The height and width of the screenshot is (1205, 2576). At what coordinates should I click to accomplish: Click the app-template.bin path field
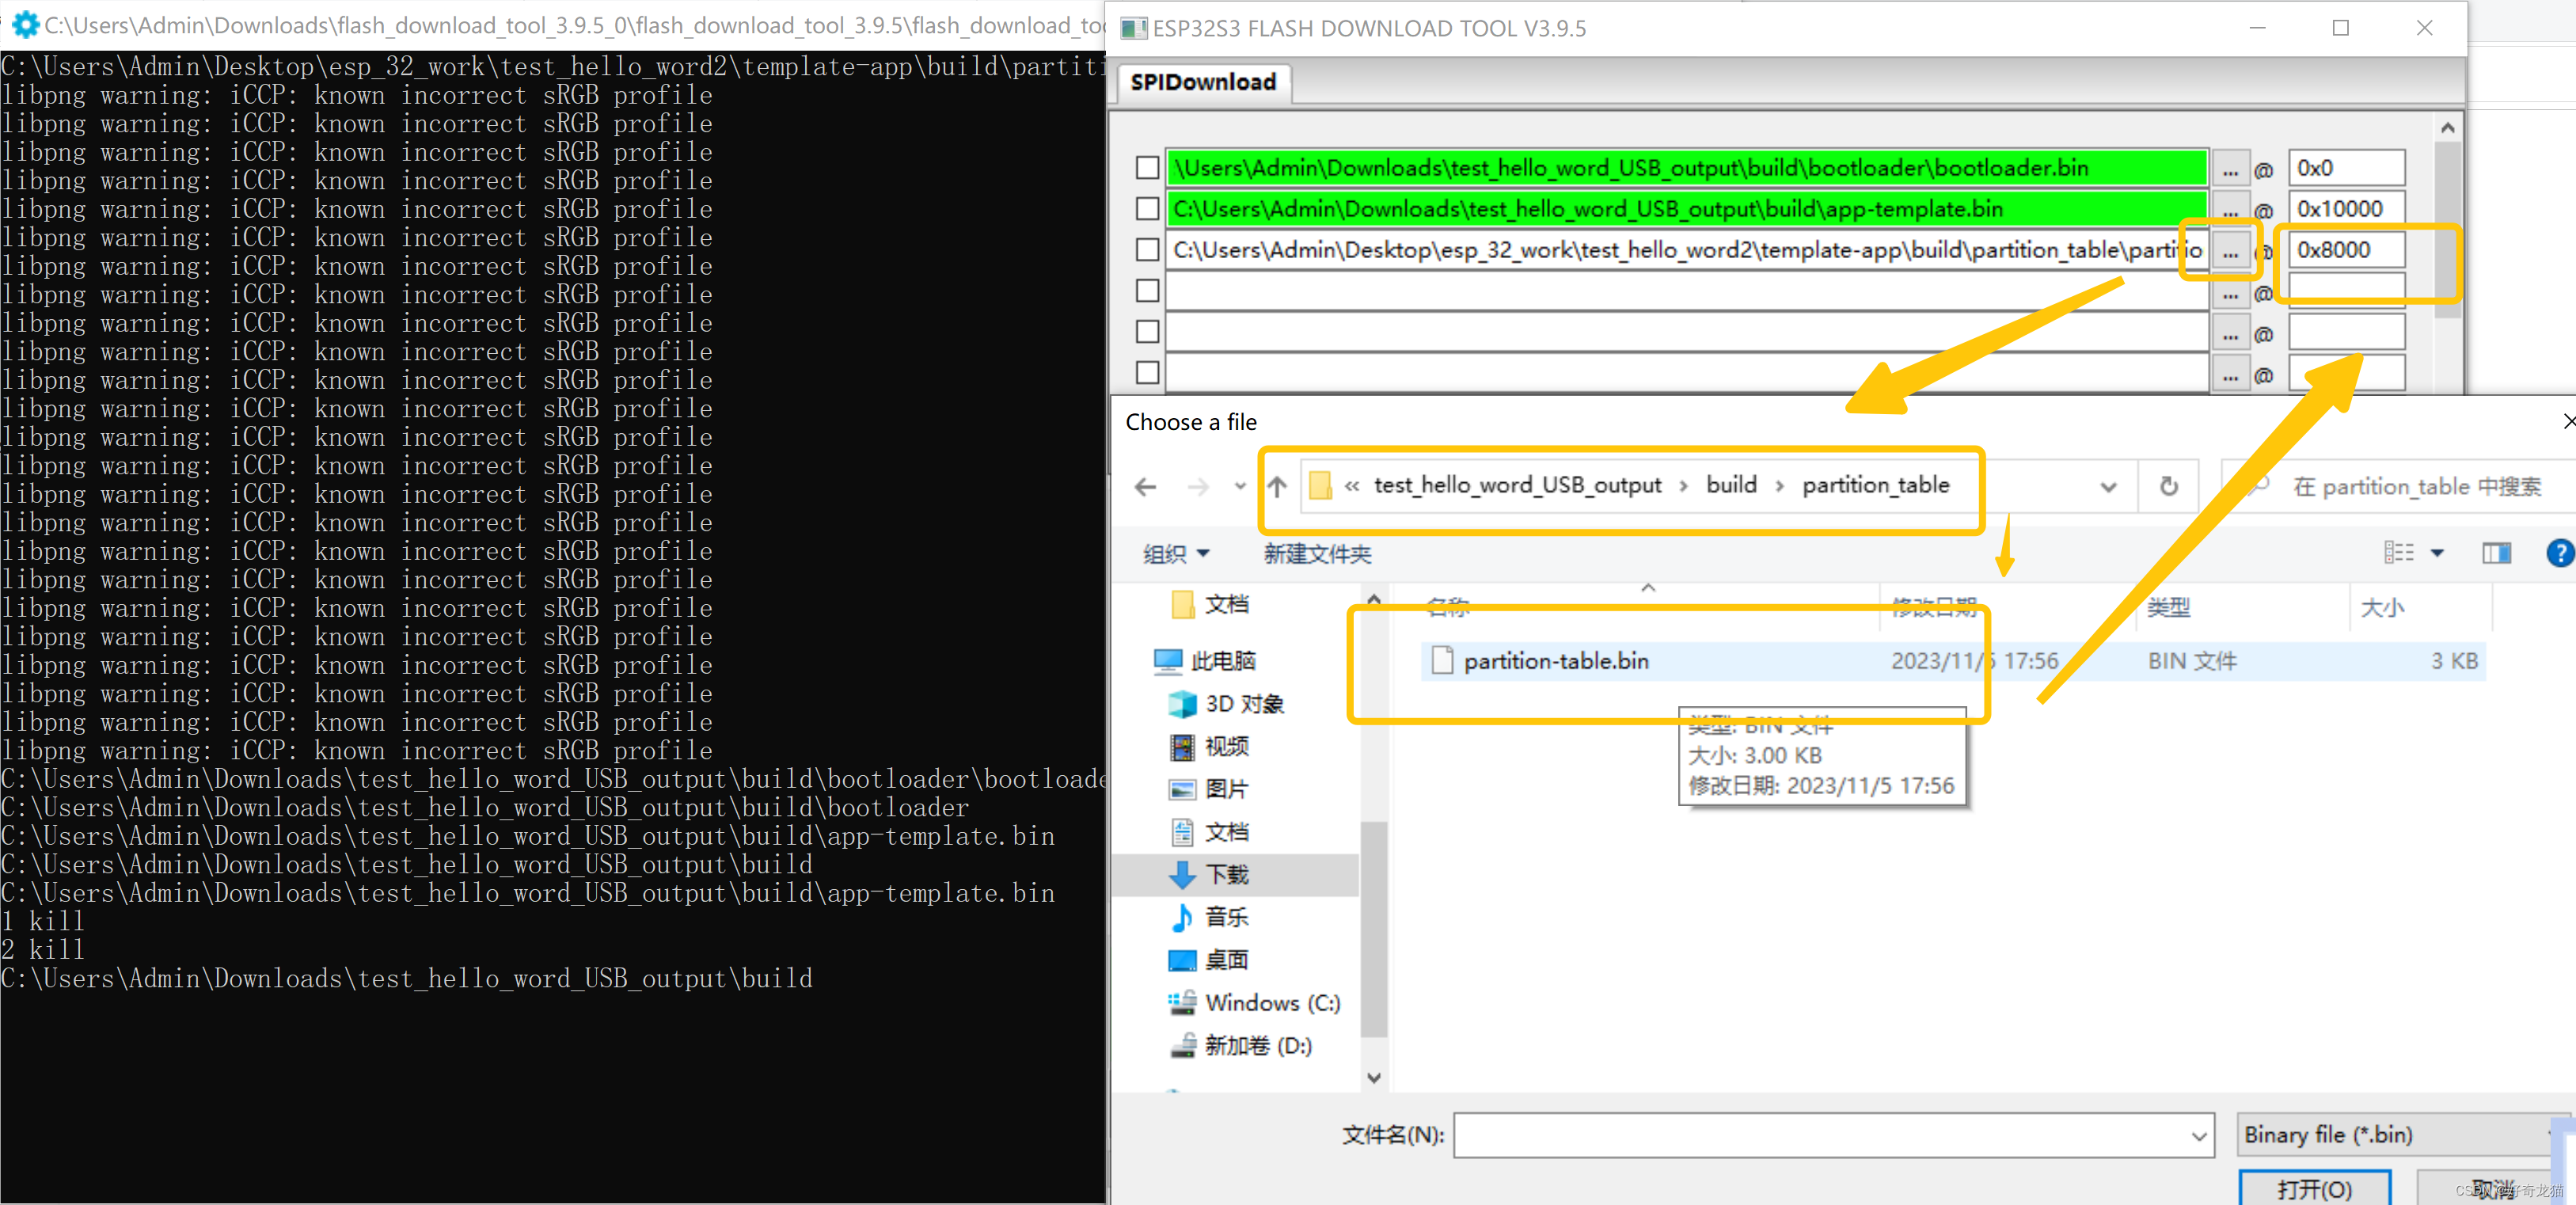tap(1686, 209)
